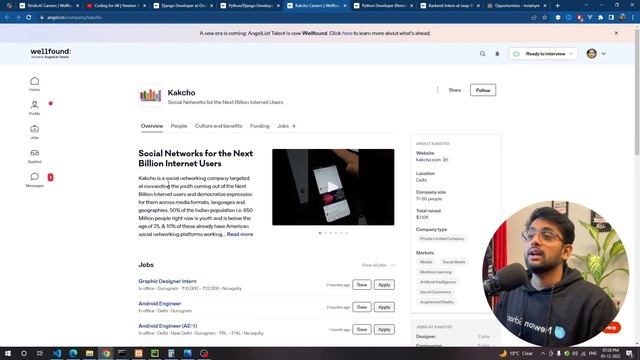Click the Share button
This screenshot has height=360, width=640.
point(455,90)
